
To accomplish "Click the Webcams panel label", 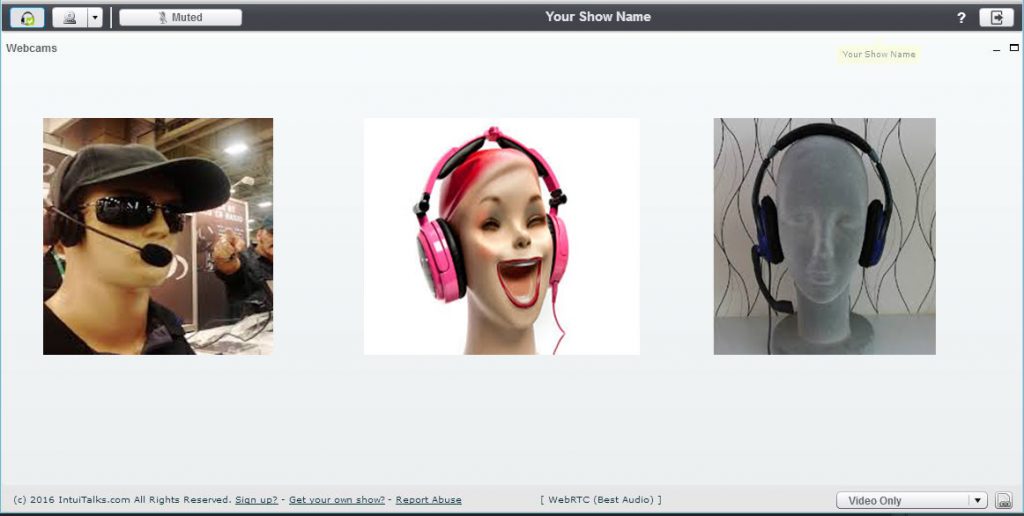I will [31, 48].
